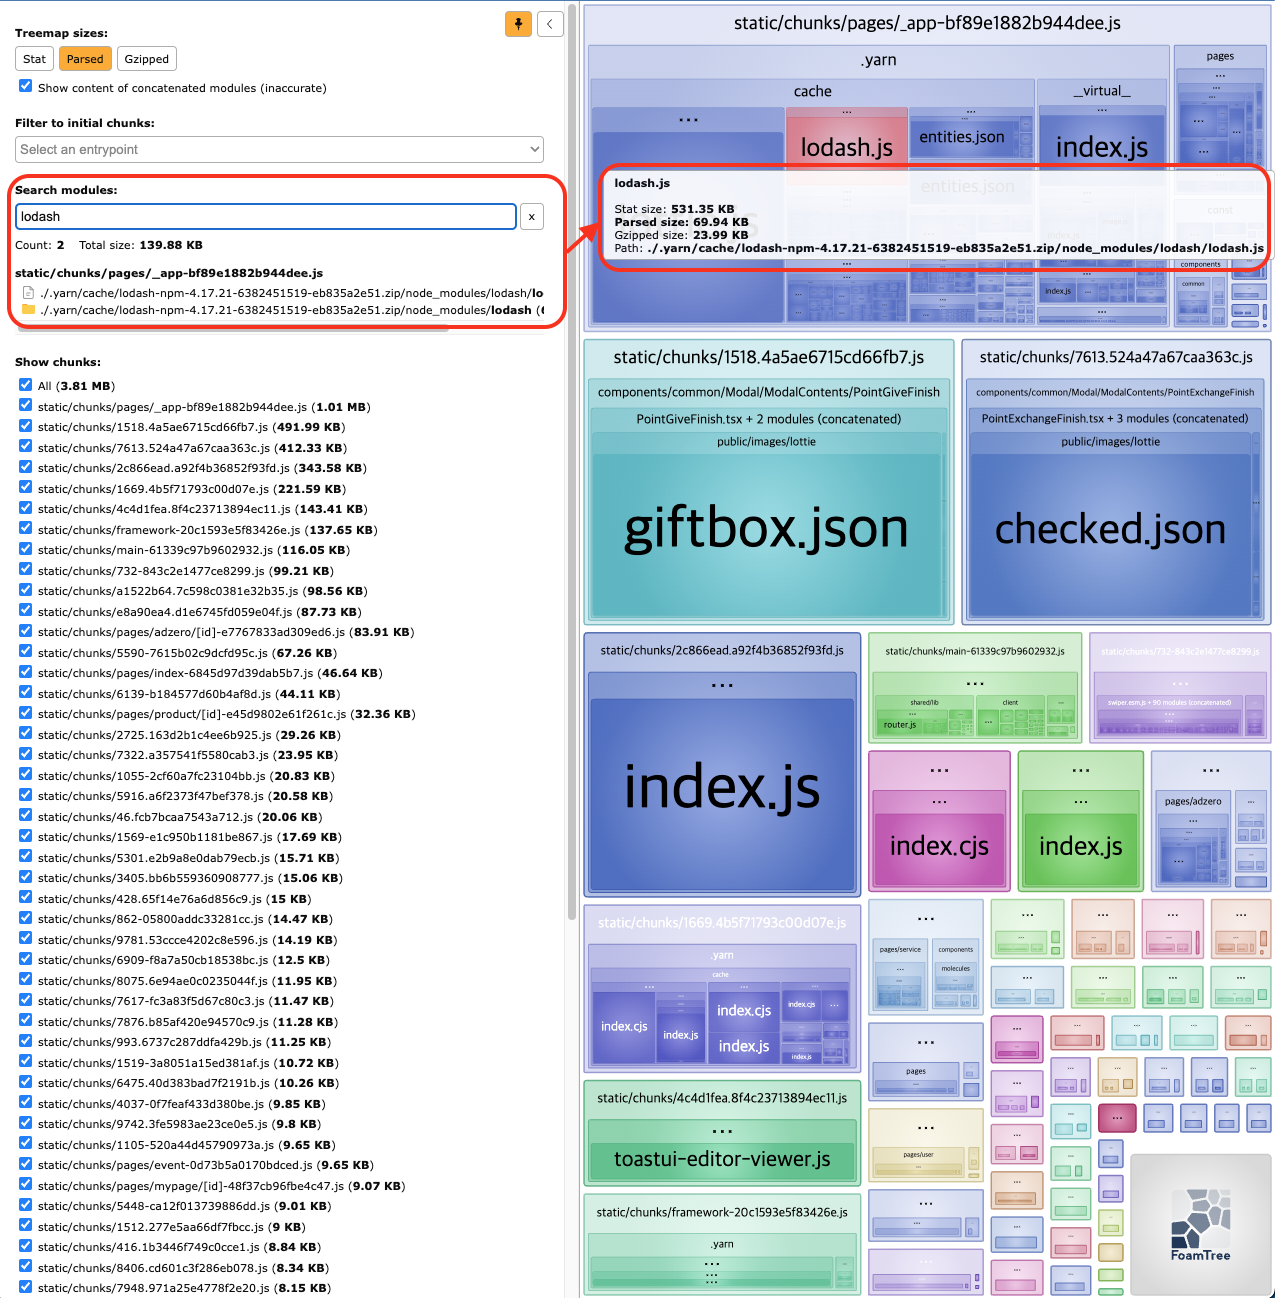
Task: Click the highlighted red lodash.js treemap tile
Action: [x=846, y=145]
